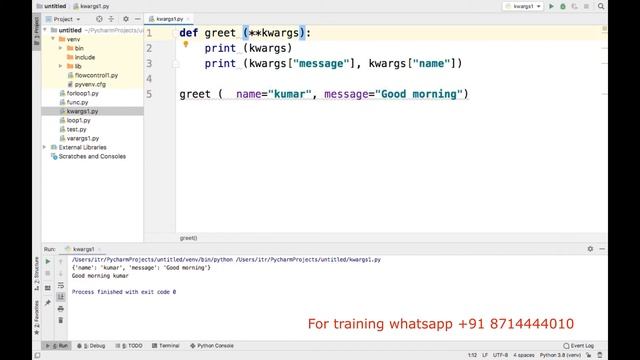Open the Debug tool window tab

click(x=91, y=346)
